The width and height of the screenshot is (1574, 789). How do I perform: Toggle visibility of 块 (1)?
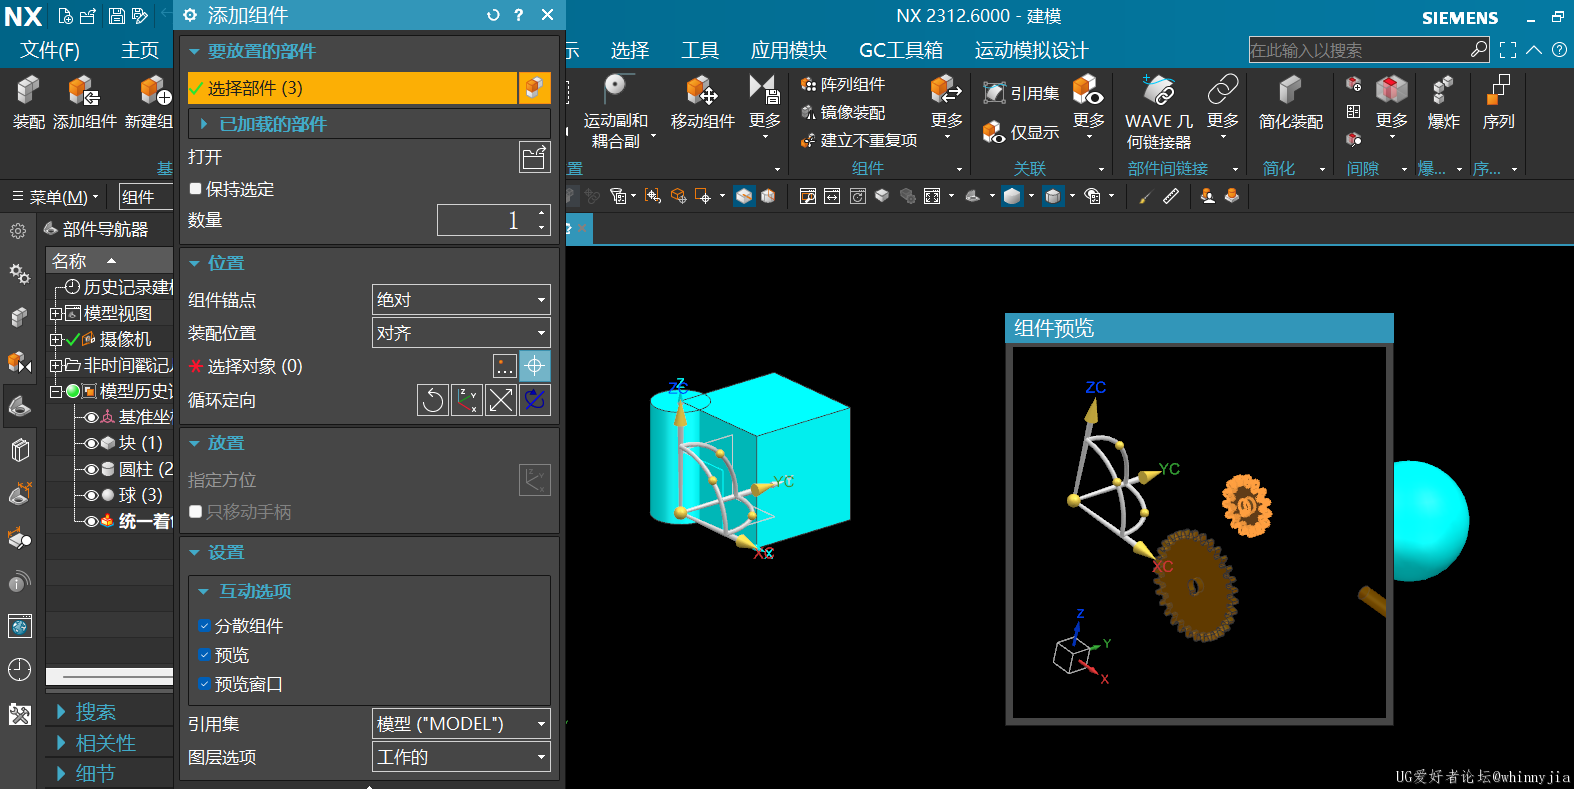pos(91,443)
